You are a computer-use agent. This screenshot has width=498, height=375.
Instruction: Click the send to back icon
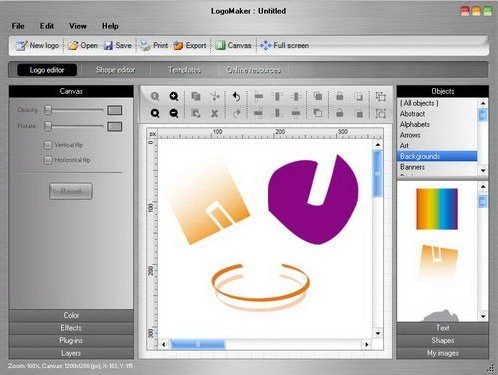318,113
